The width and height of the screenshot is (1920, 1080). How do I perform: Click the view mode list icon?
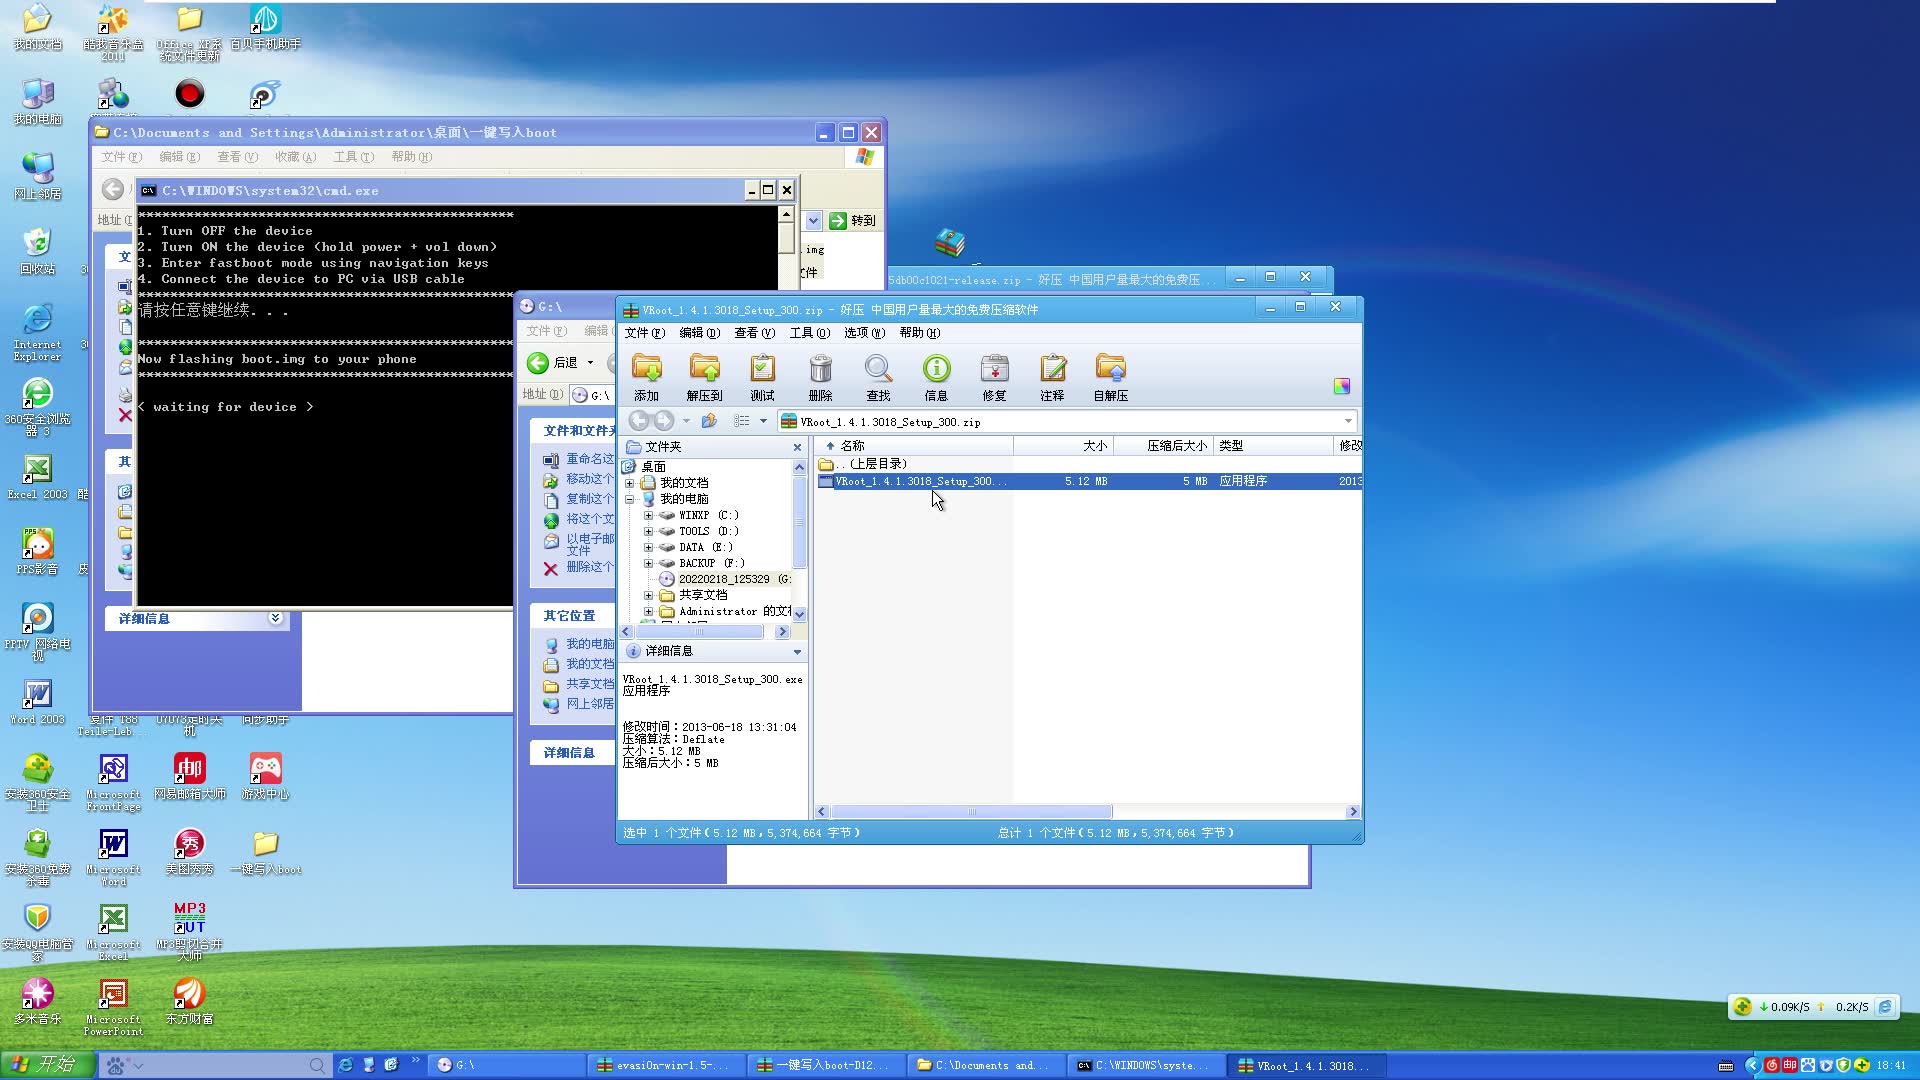741,421
